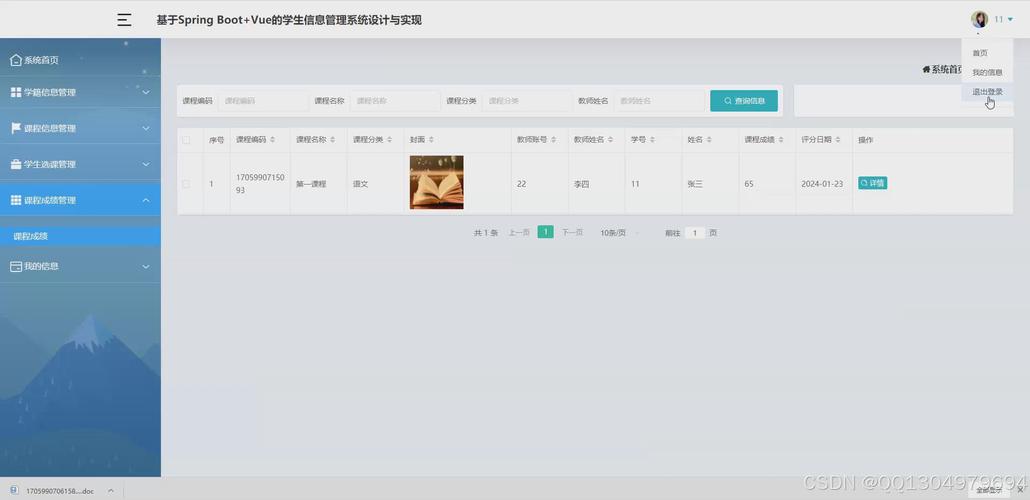Screen dimensions: 1030x500
Task: Click the 课程名称 search input field
Action: [395, 101]
